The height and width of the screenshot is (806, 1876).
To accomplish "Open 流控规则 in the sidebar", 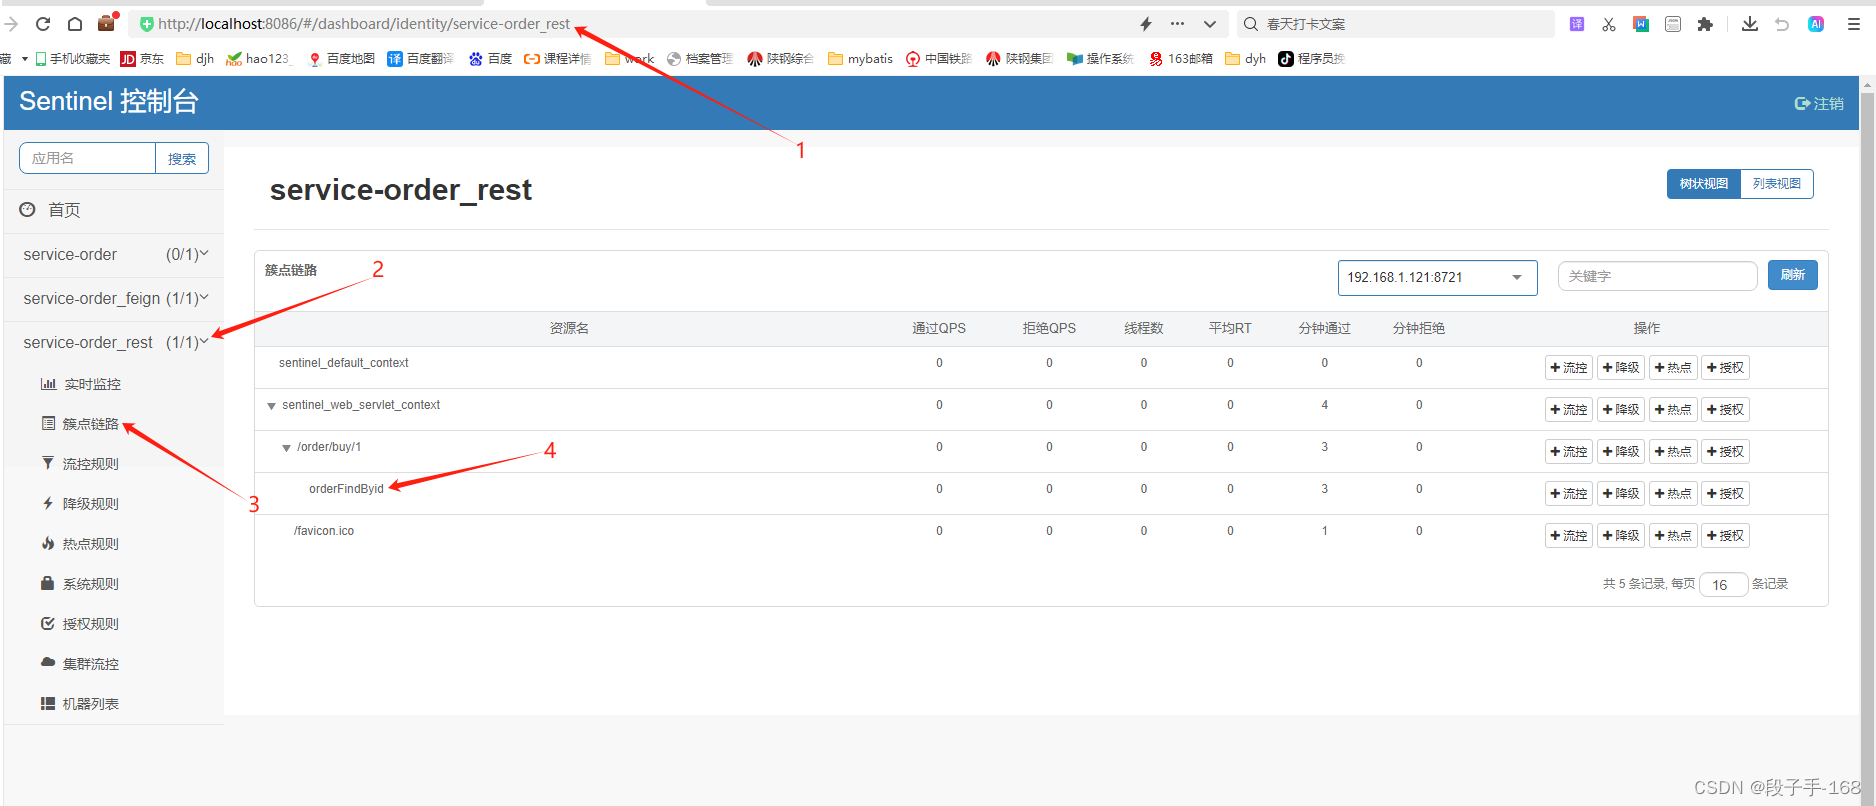I will [x=80, y=464].
